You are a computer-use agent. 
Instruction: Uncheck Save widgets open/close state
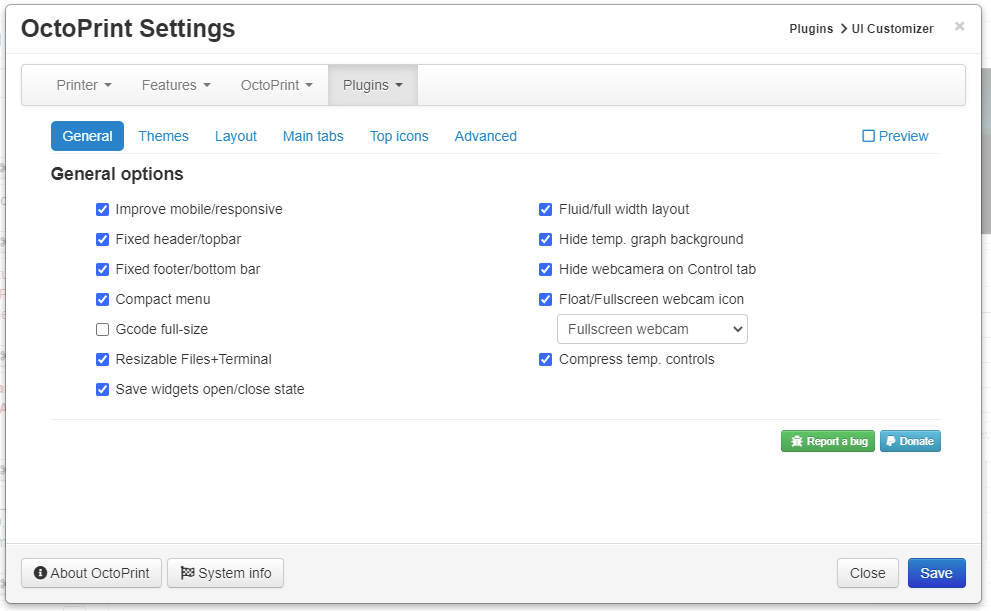point(102,389)
